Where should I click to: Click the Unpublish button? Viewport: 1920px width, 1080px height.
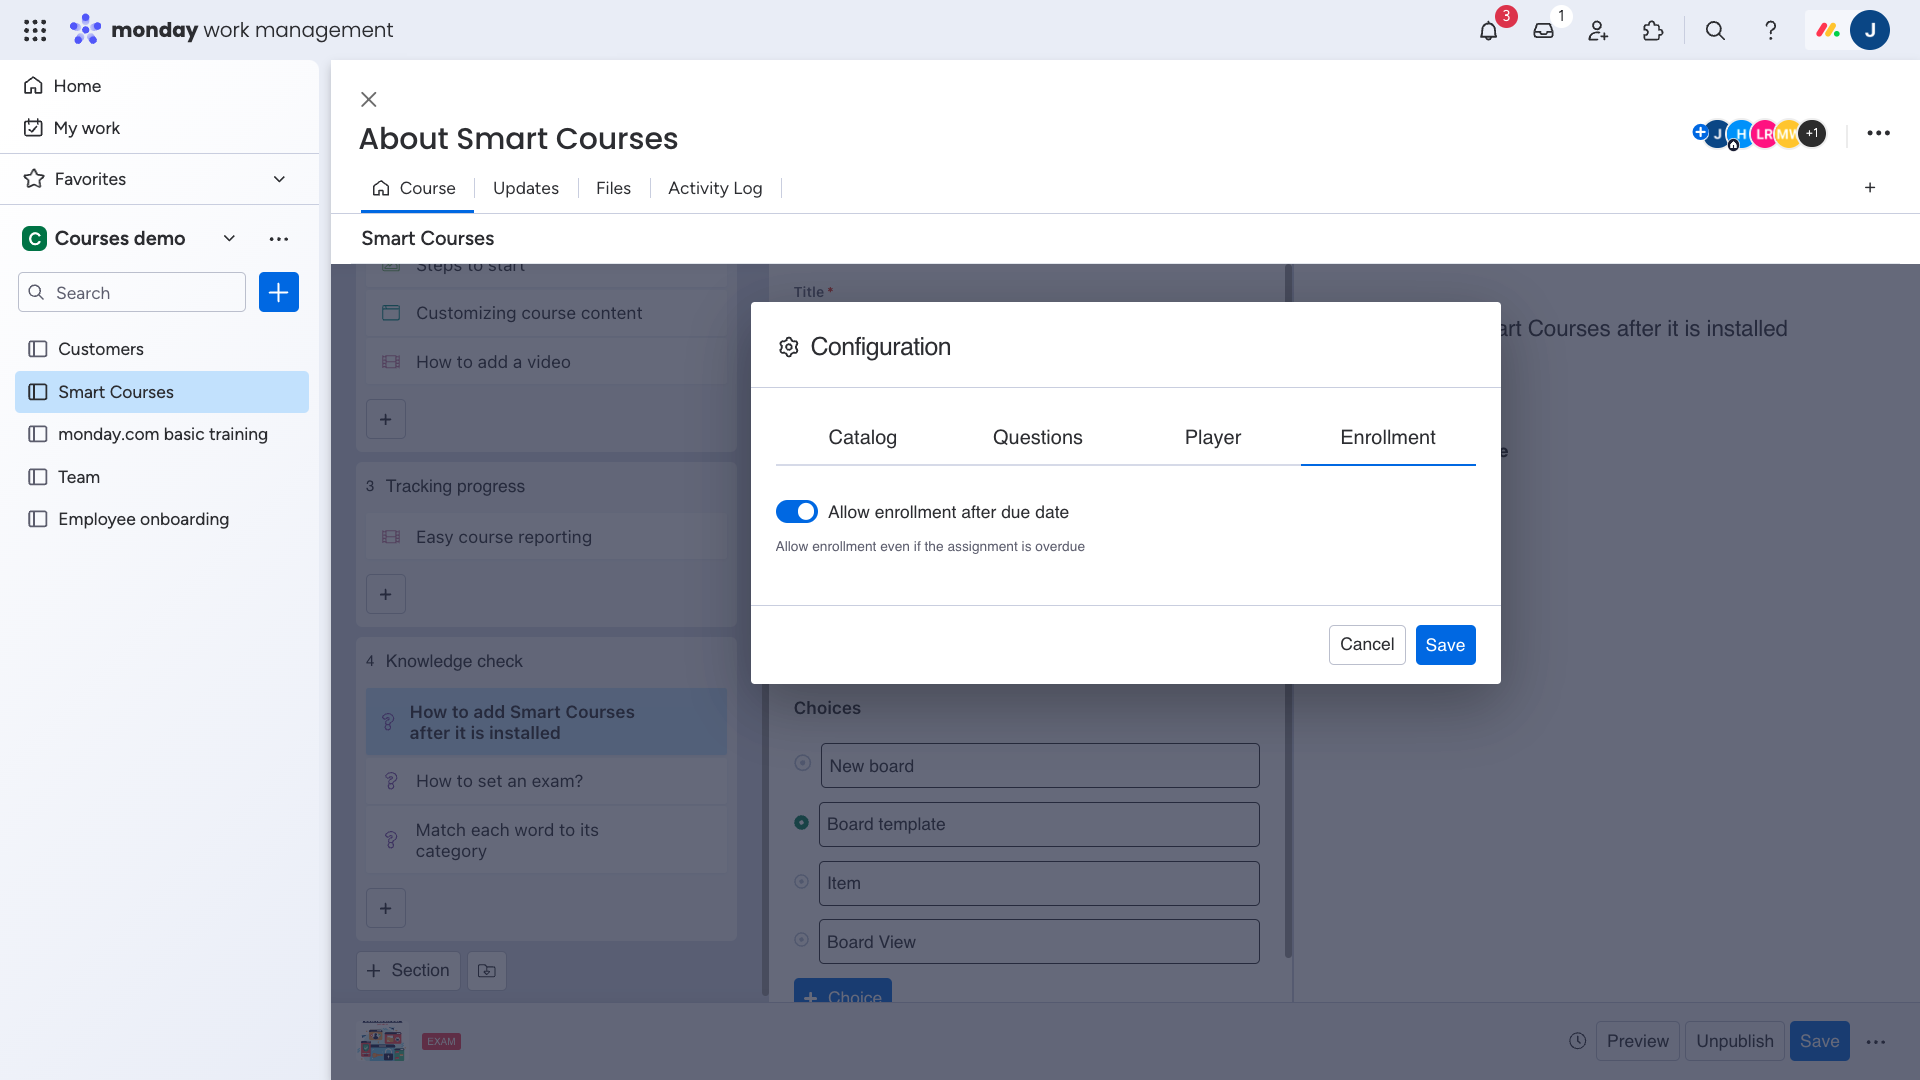(1735, 1041)
